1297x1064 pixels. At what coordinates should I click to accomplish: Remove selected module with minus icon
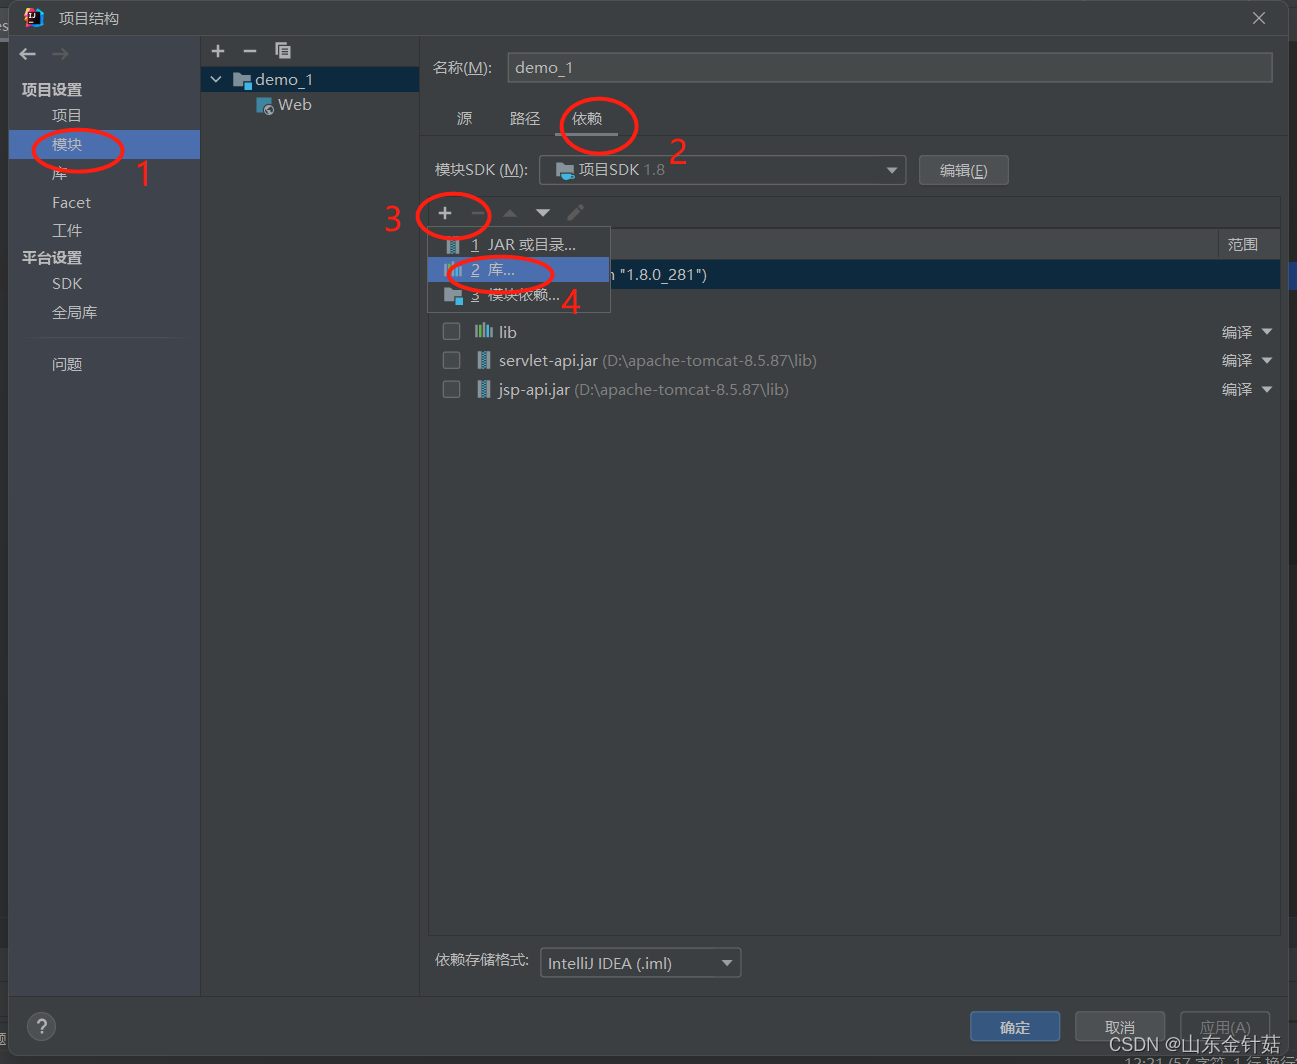[x=250, y=51]
